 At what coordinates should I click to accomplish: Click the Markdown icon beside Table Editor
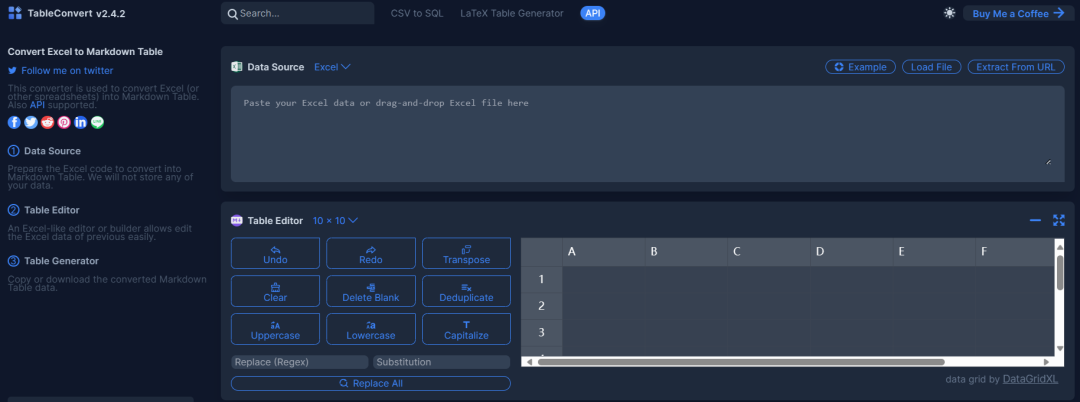point(237,220)
